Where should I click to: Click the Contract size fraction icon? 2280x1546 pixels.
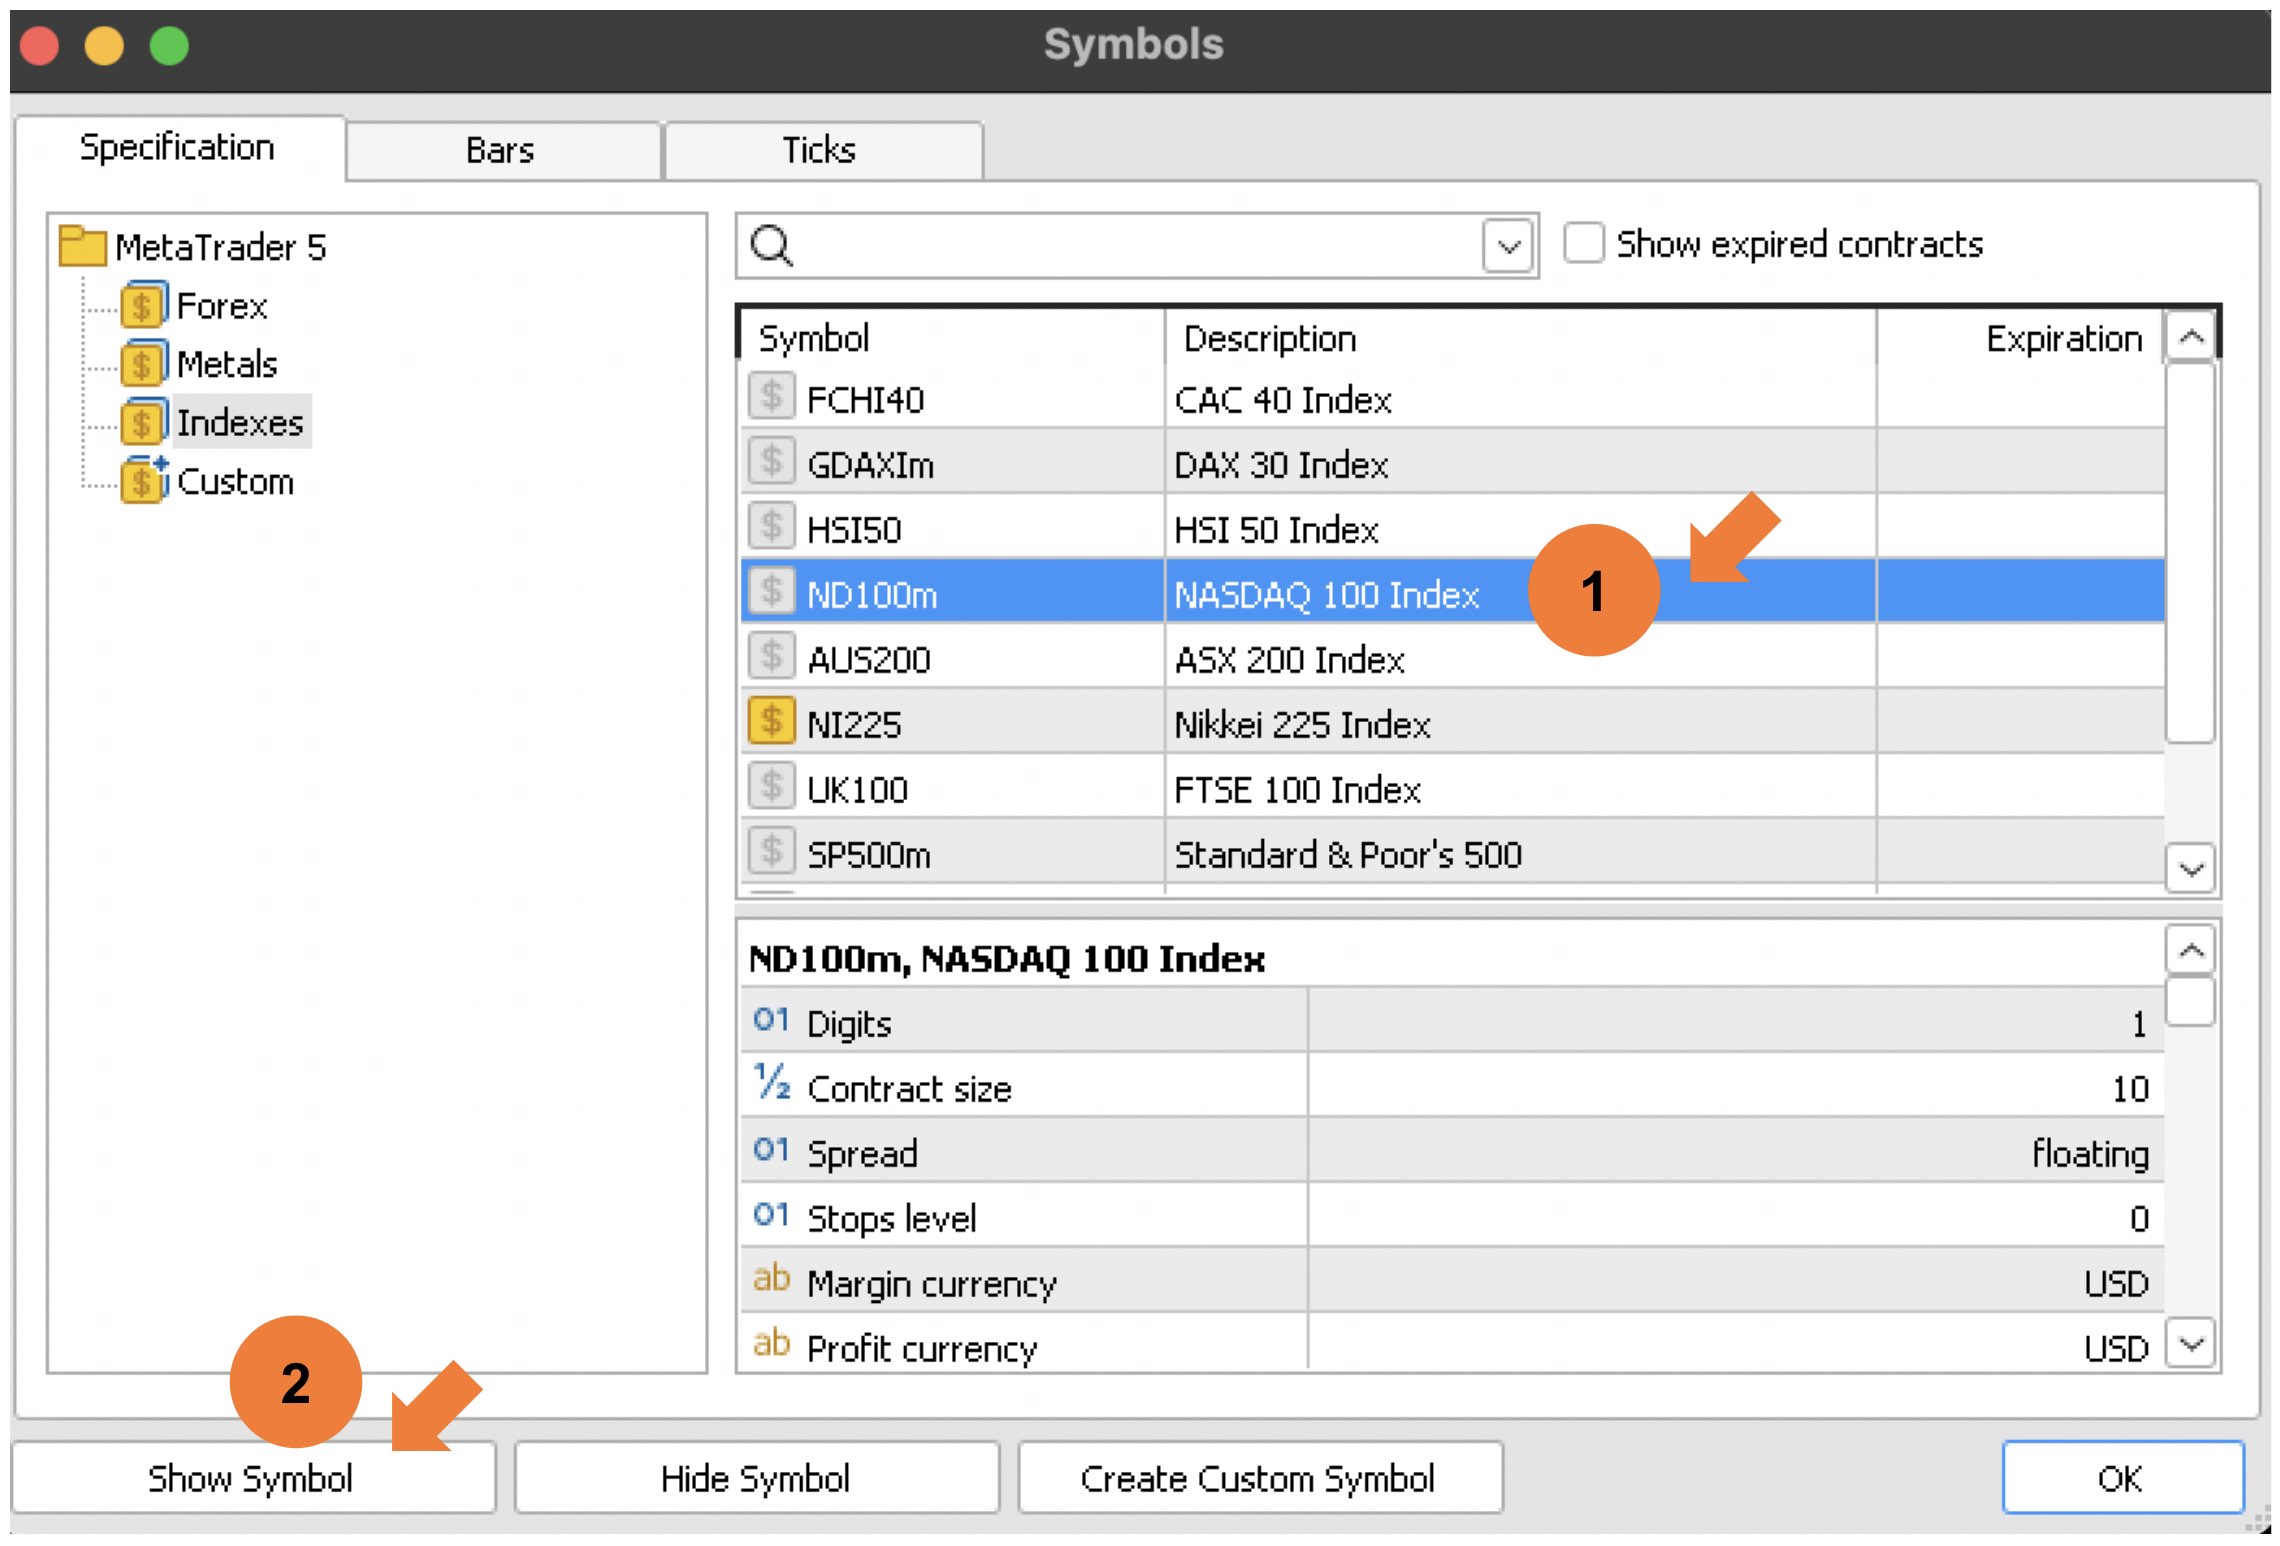pyautogui.click(x=771, y=1083)
